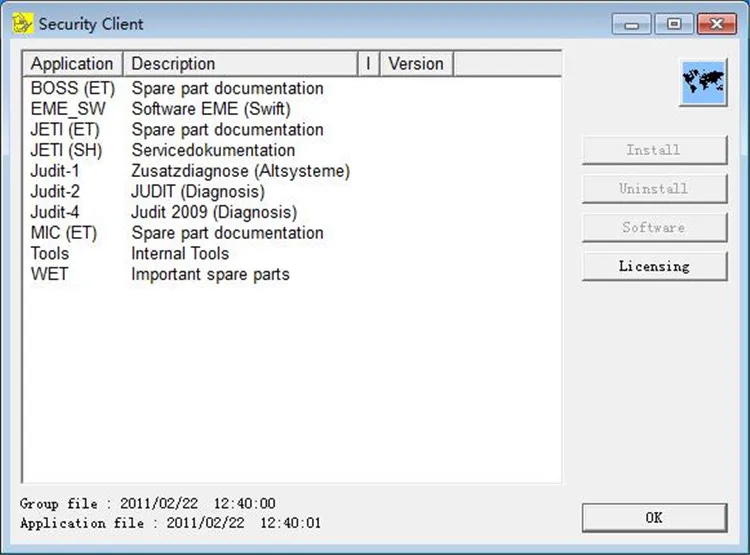Click the Servicedokumentation description
The width and height of the screenshot is (750, 555).
213,150
